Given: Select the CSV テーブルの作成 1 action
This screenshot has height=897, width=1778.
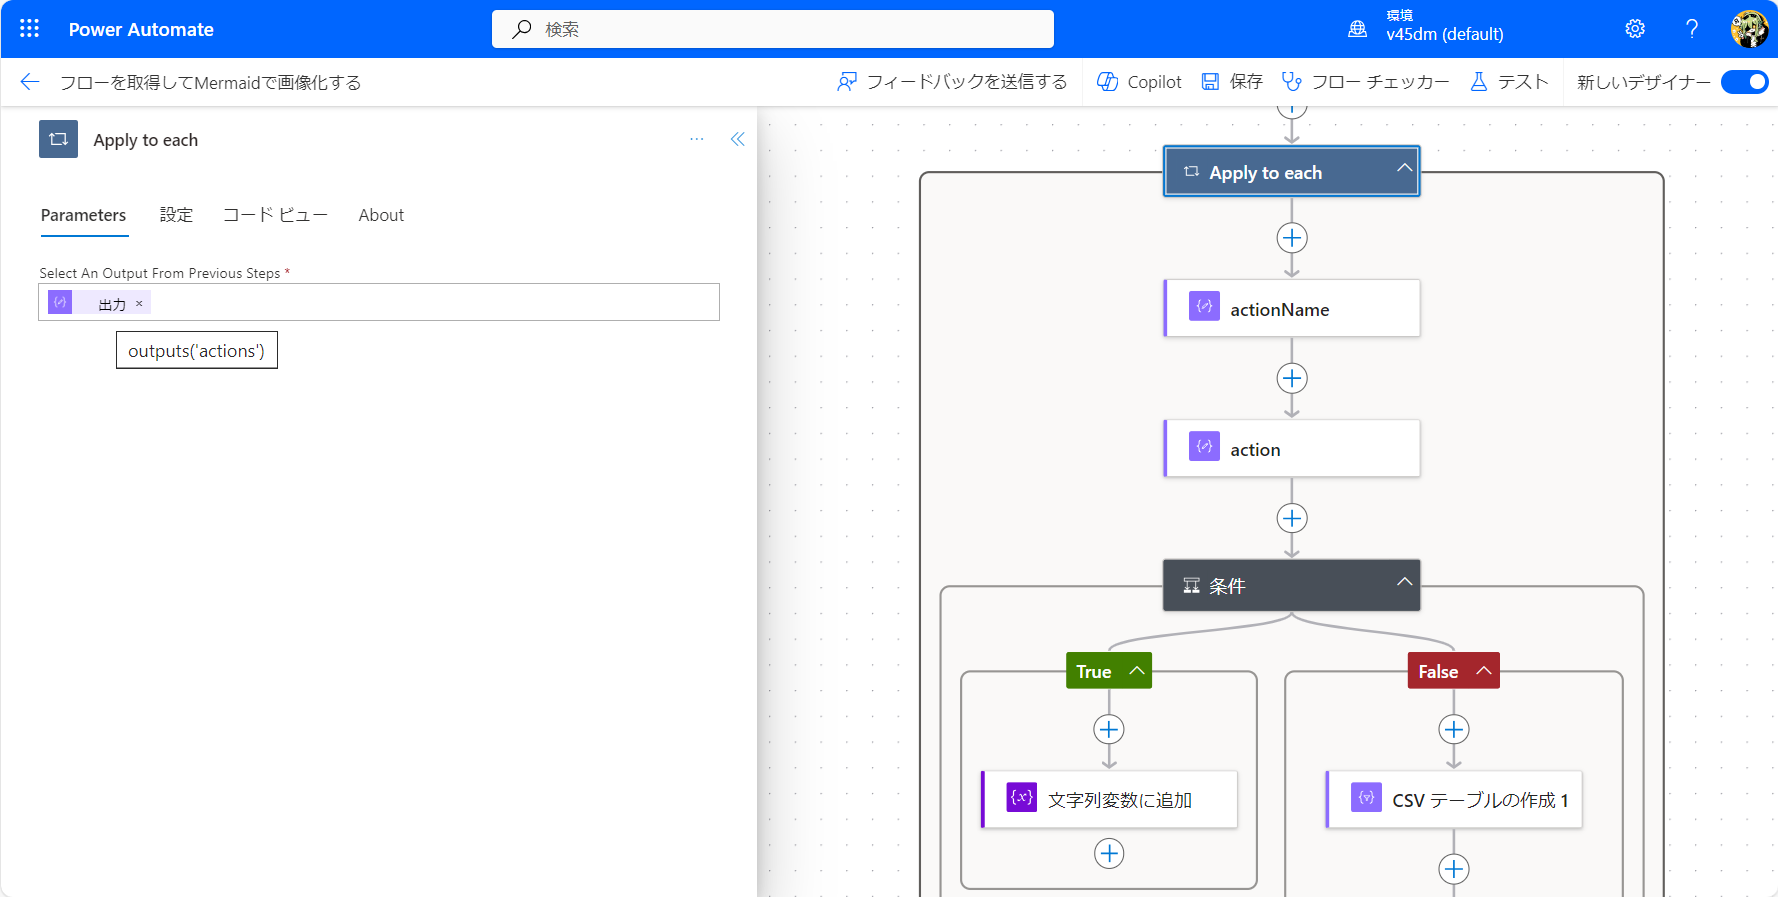Looking at the screenshot, I should click(1454, 799).
